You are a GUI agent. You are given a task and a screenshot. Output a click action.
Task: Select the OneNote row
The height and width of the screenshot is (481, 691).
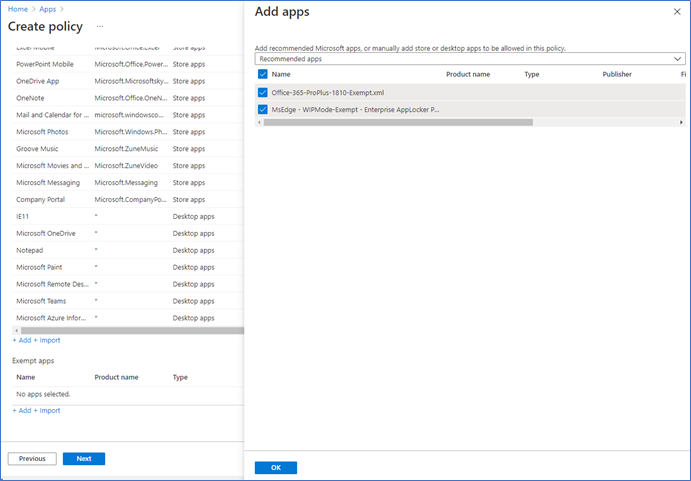[128, 98]
